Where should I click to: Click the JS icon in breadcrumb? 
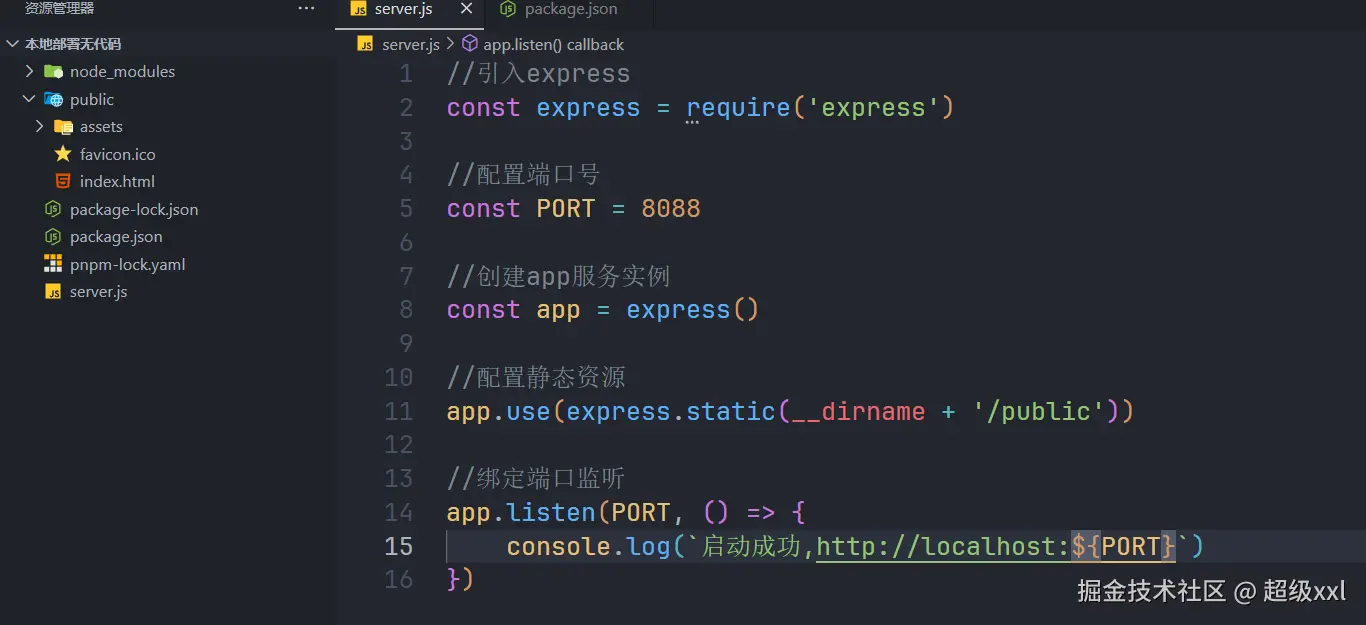[x=365, y=44]
